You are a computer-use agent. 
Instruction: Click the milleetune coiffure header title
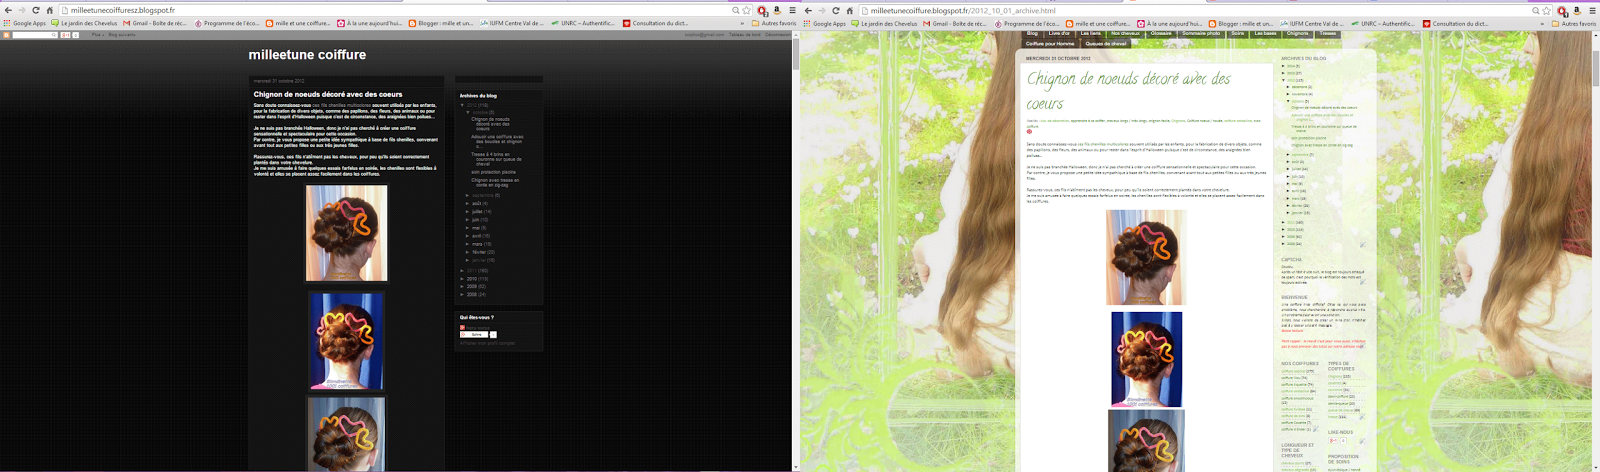click(307, 55)
